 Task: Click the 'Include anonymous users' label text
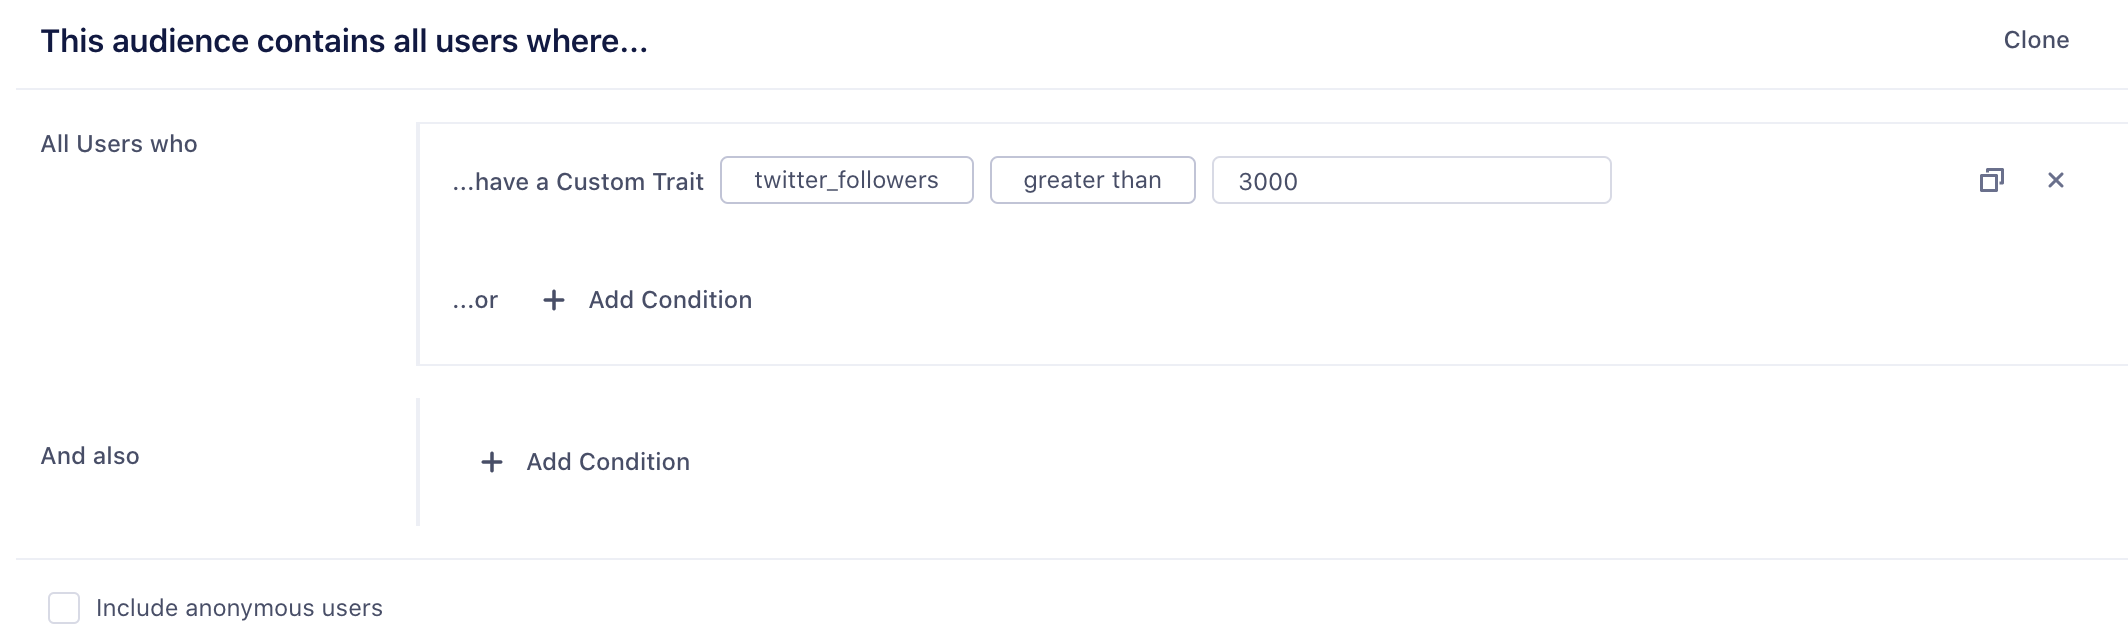click(239, 608)
